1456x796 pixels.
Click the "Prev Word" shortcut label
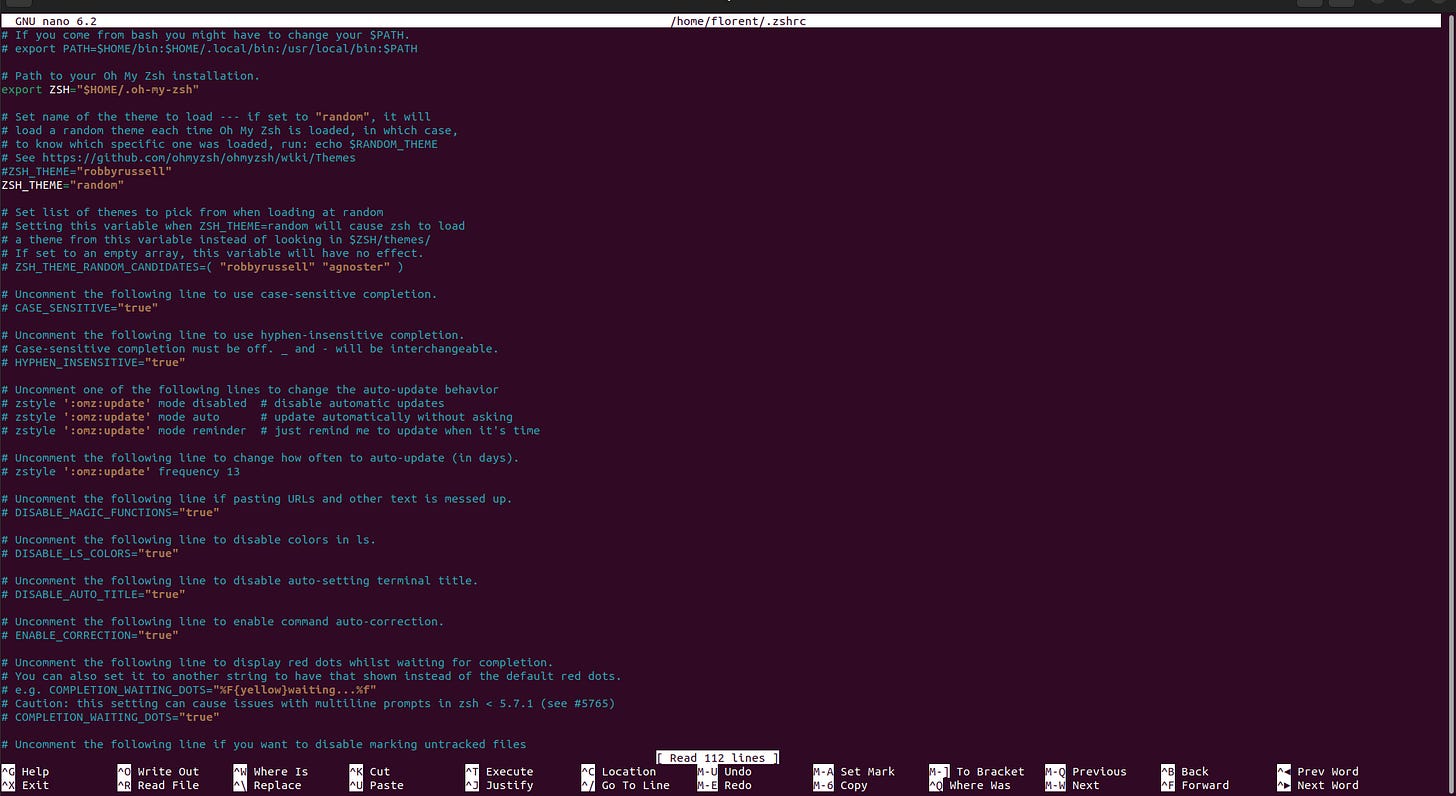tap(1328, 772)
